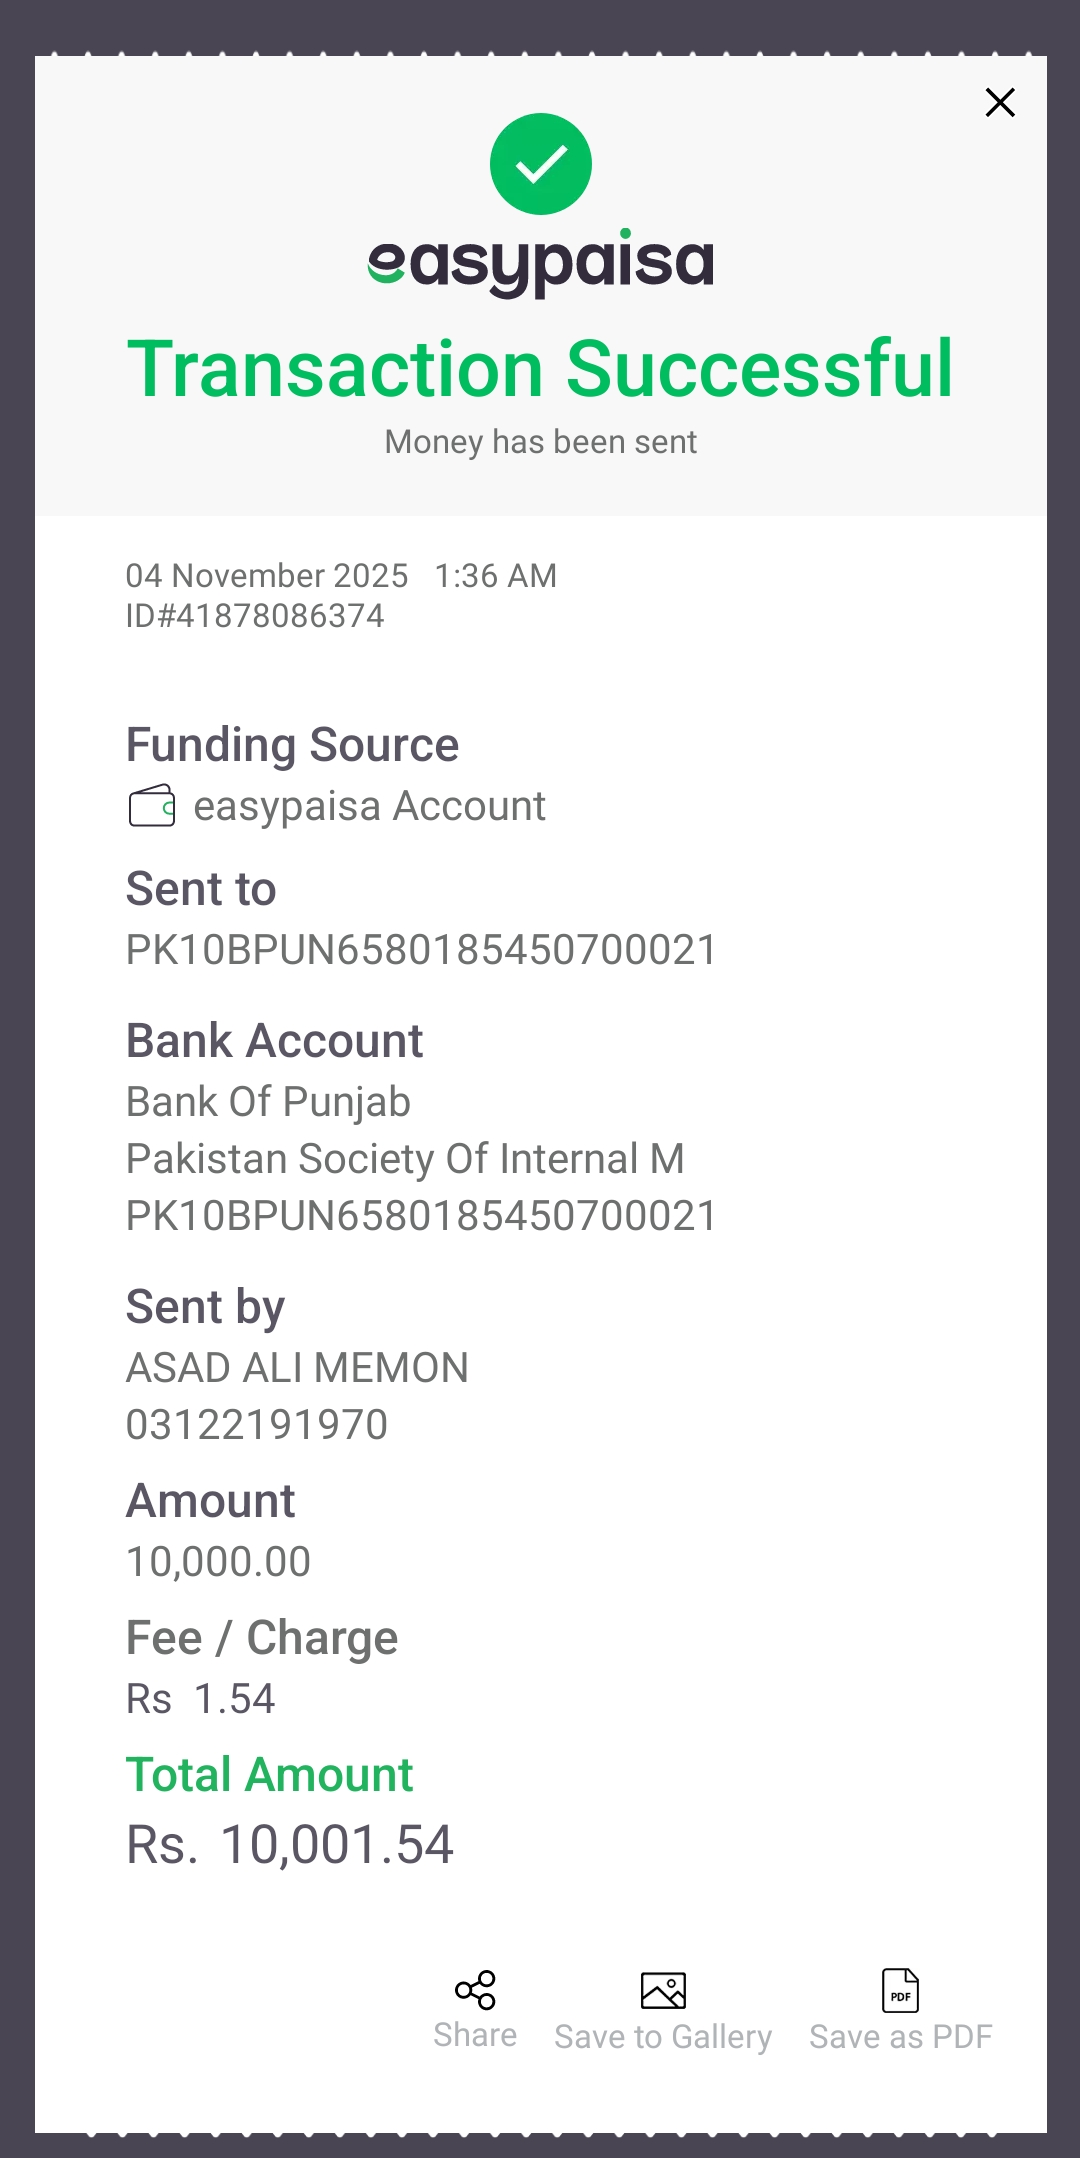Viewport: 1080px width, 2158px height.
Task: Select the Fee / Charge value Rs 1.54
Action: (200, 1699)
